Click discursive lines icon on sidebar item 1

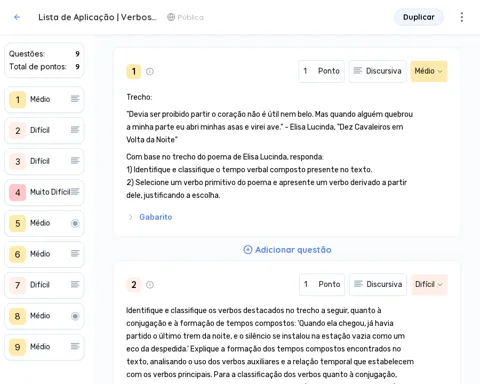[x=75, y=99]
